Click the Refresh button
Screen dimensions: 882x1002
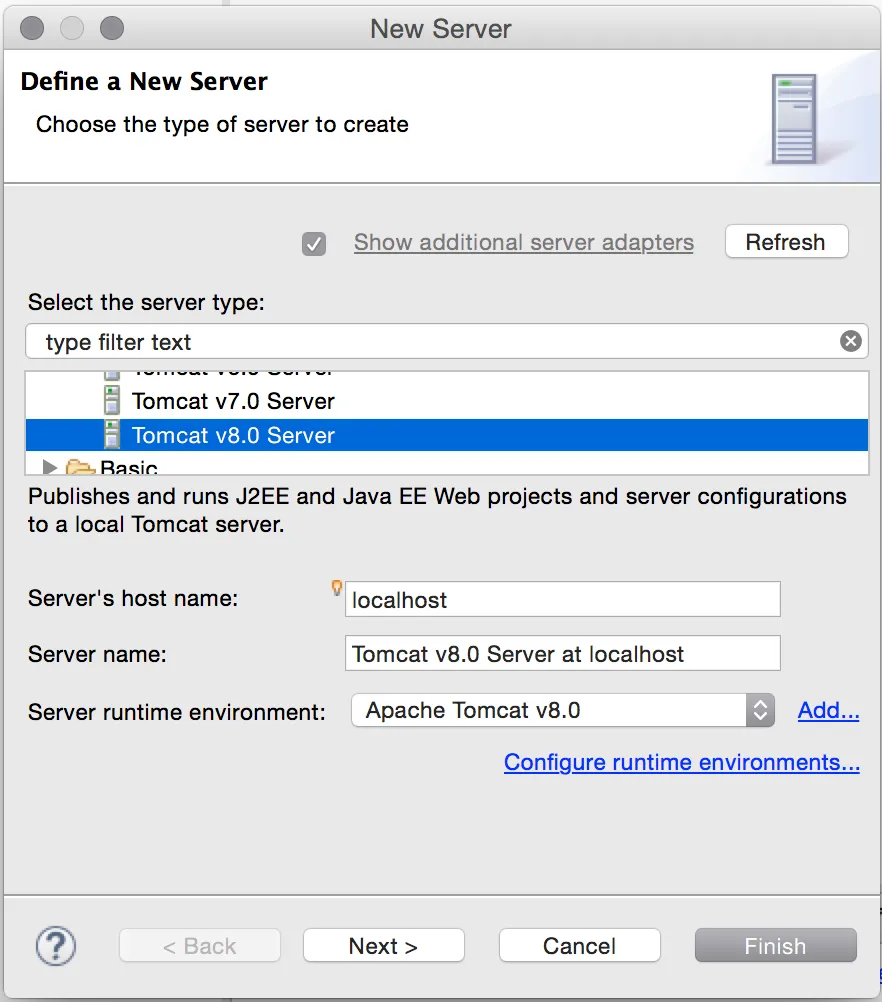[786, 241]
